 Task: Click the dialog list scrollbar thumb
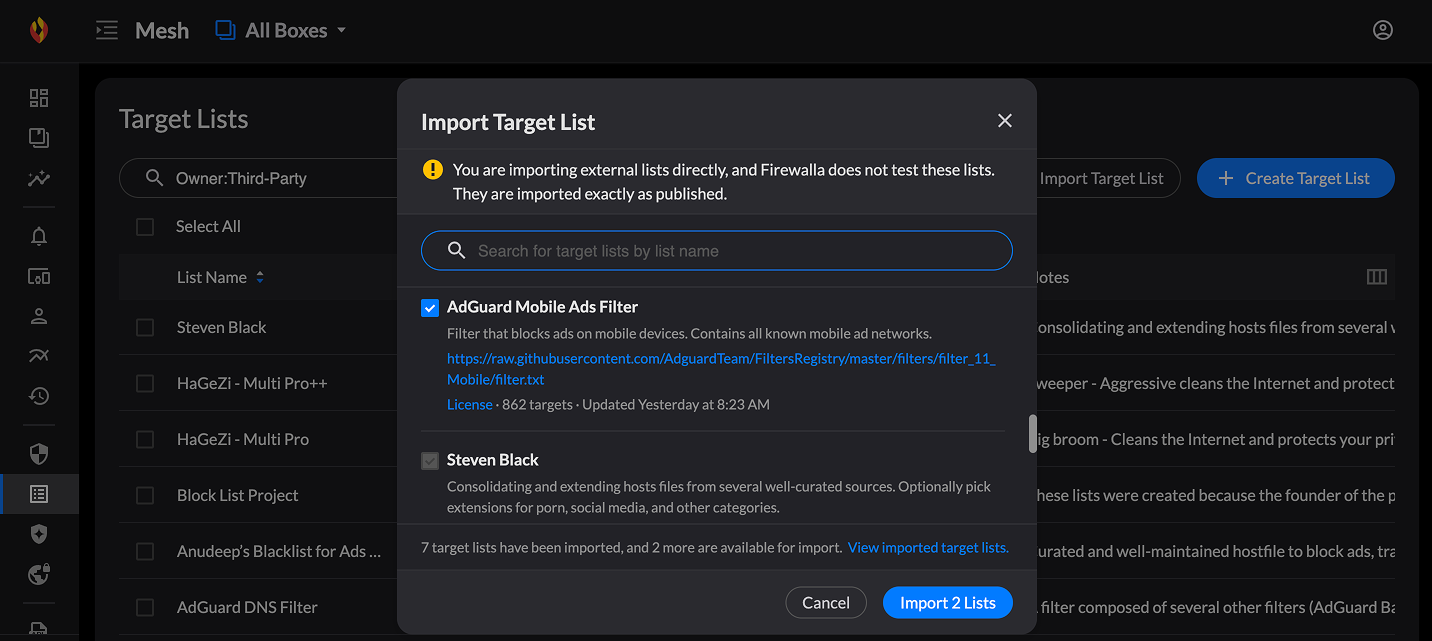click(x=1033, y=434)
